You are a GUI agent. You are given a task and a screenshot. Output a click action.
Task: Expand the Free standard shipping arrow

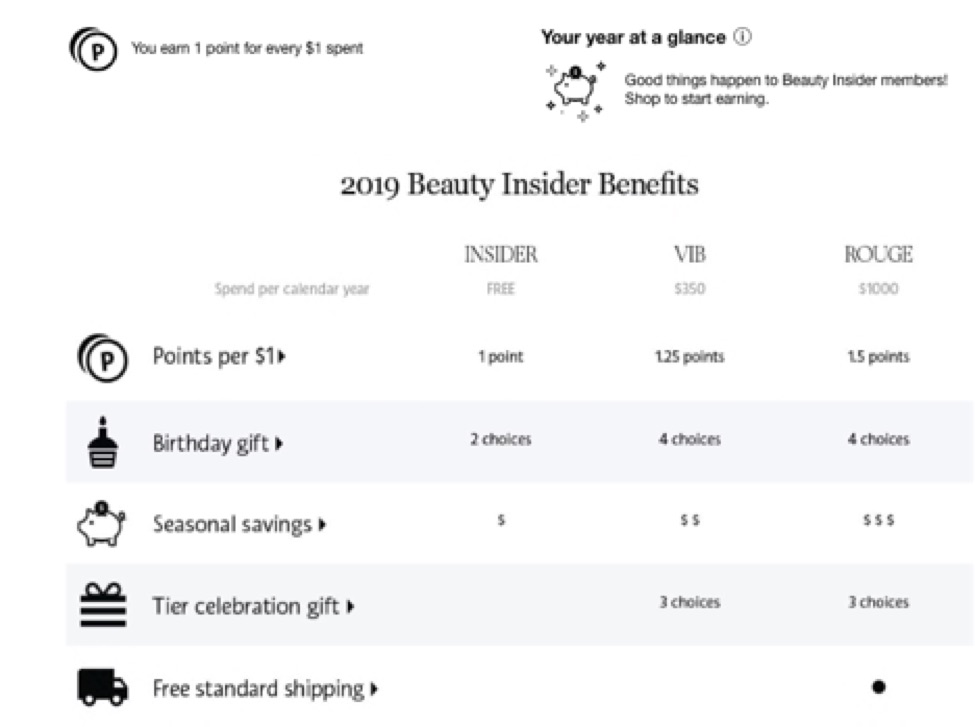pyautogui.click(x=374, y=689)
